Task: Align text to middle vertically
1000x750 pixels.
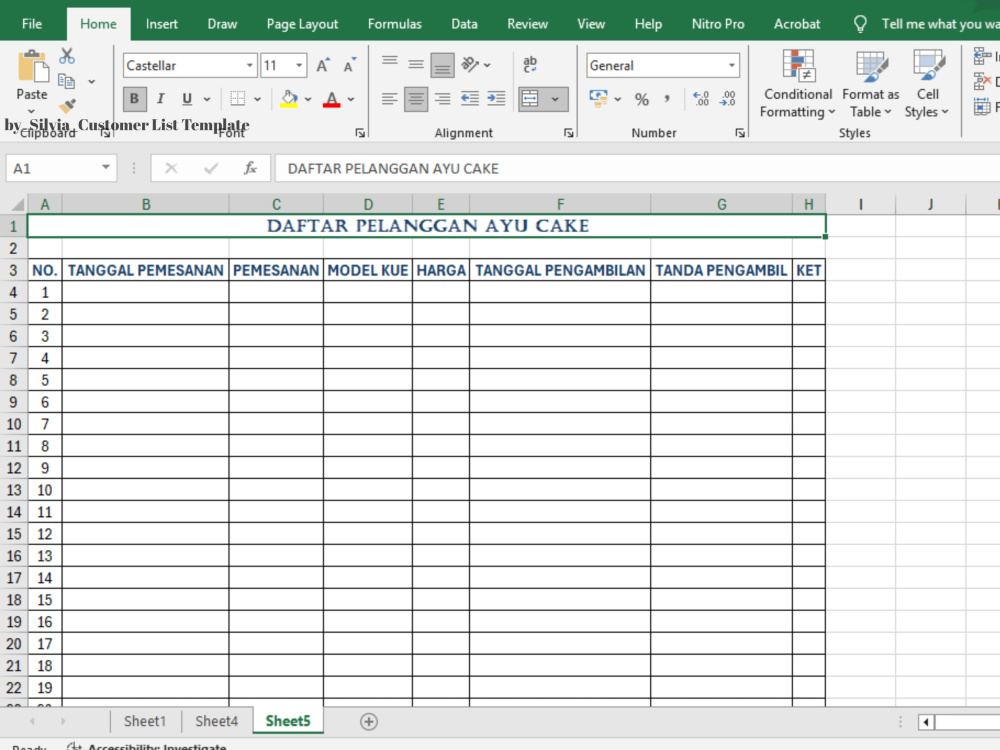Action: tap(416, 64)
